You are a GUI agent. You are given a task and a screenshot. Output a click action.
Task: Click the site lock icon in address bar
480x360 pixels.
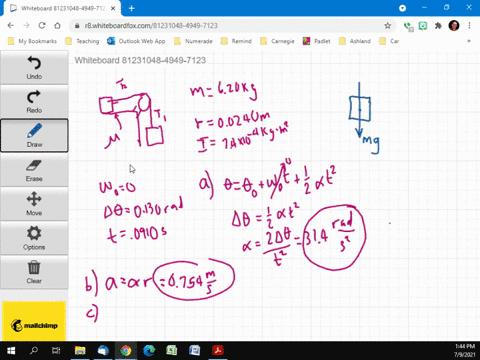[x=77, y=26]
